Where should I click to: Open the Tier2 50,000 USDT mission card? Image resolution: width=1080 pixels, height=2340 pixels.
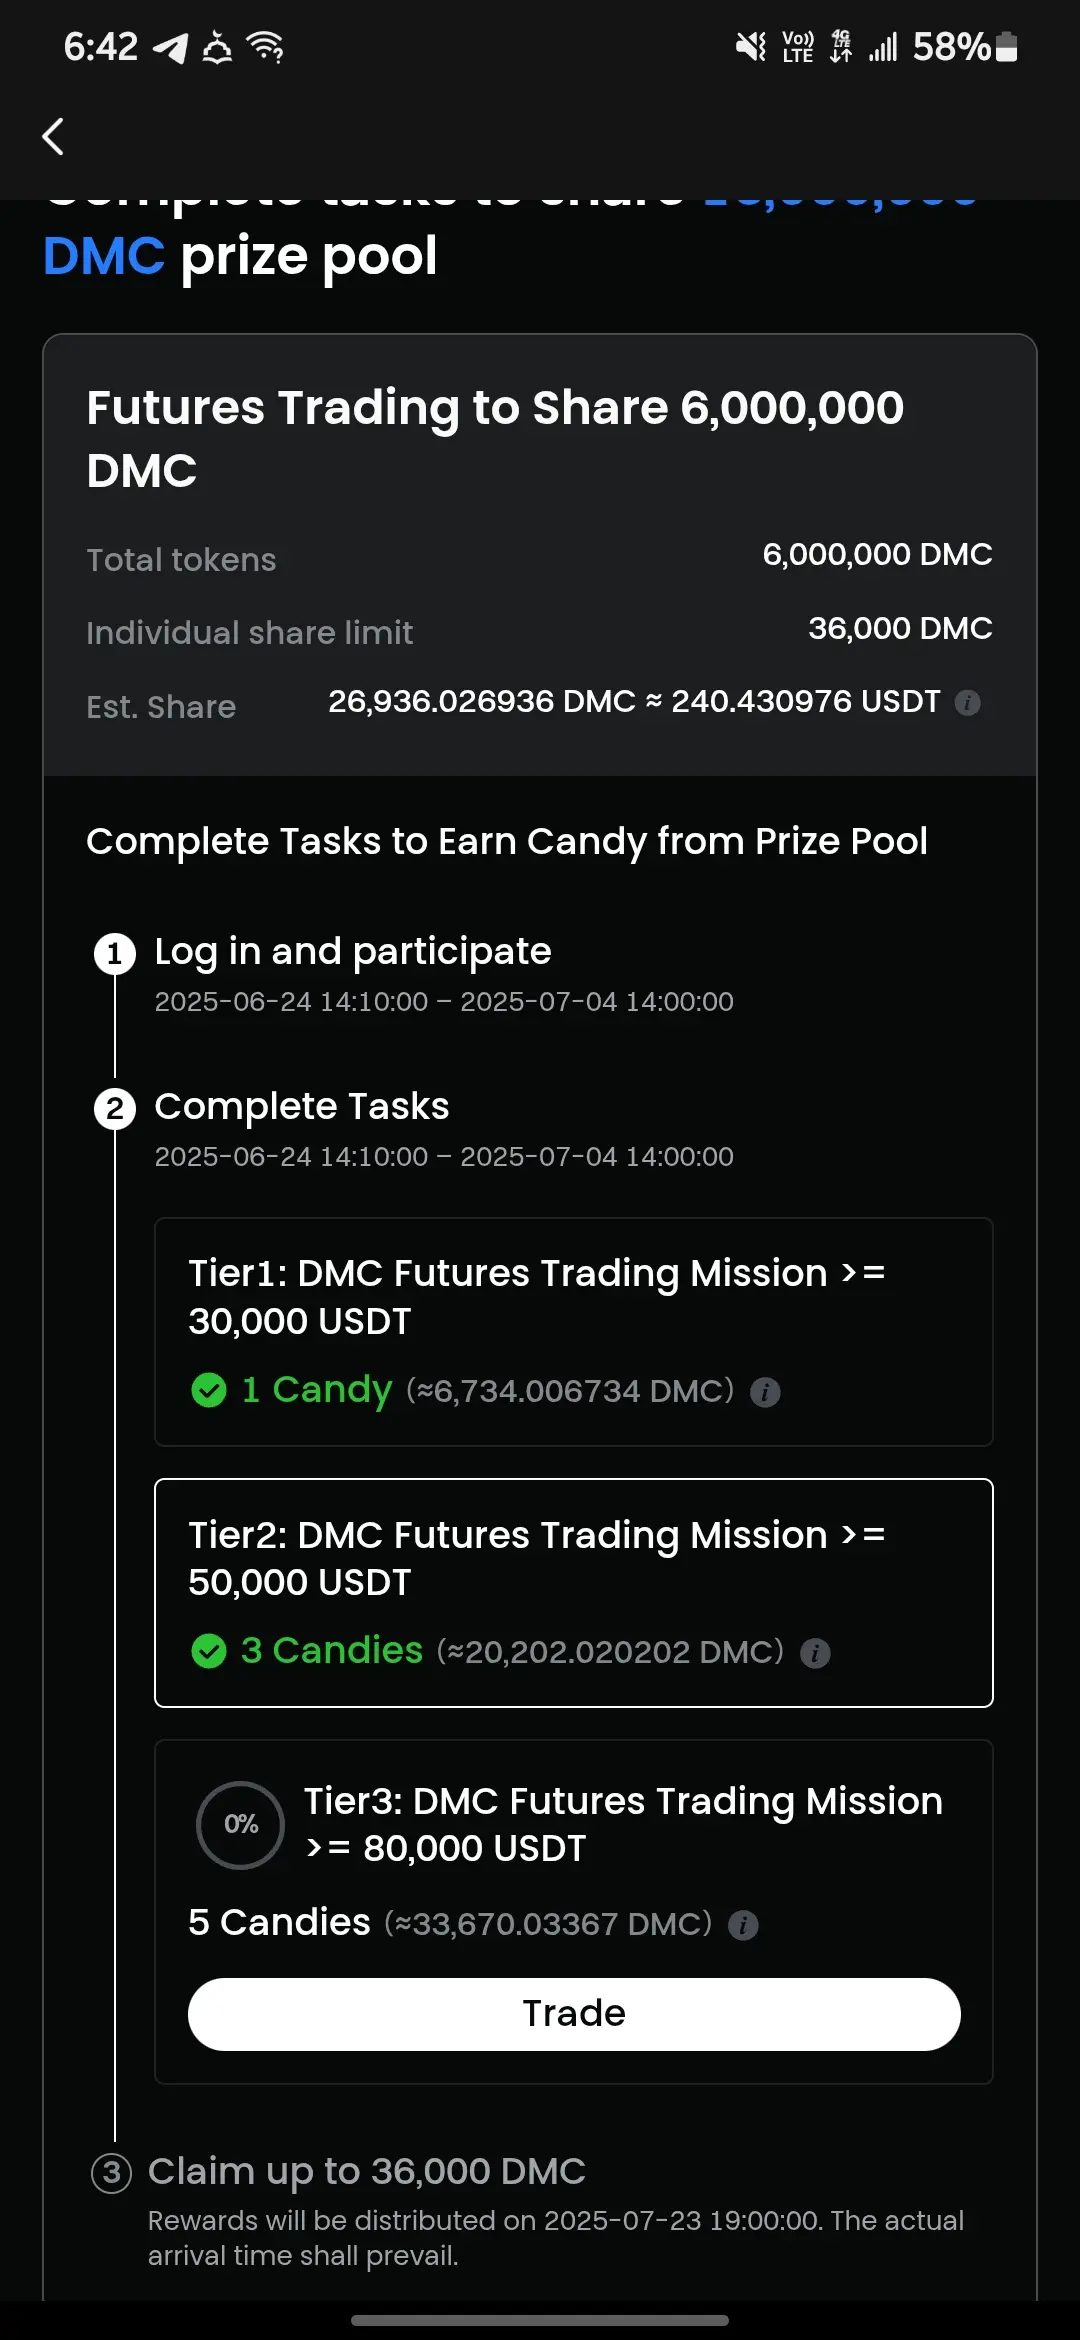click(574, 1593)
